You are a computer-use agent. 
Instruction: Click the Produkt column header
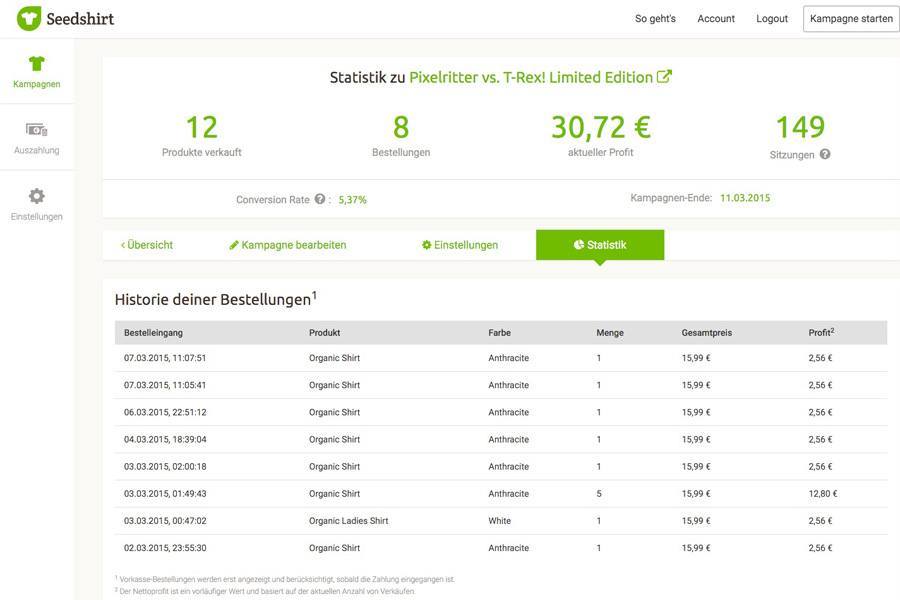click(324, 332)
